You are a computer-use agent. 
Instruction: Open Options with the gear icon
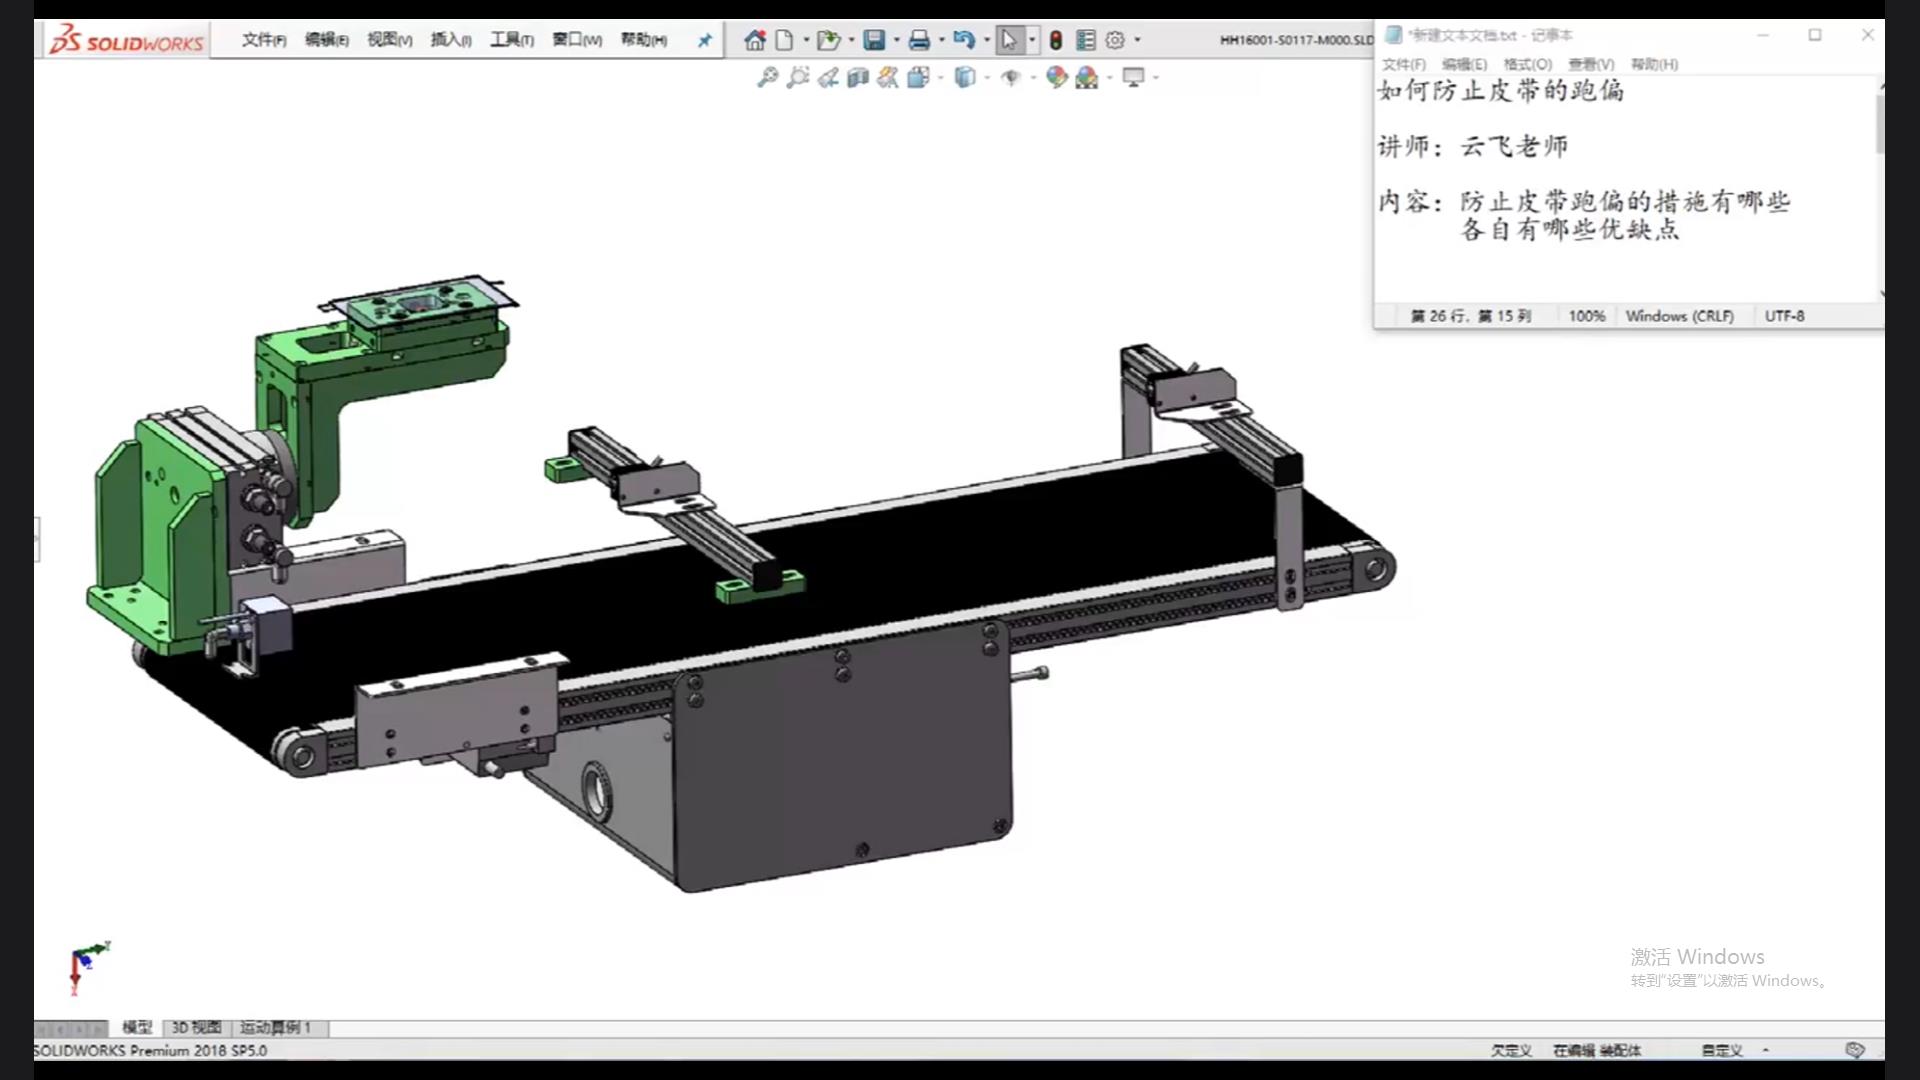point(1115,40)
